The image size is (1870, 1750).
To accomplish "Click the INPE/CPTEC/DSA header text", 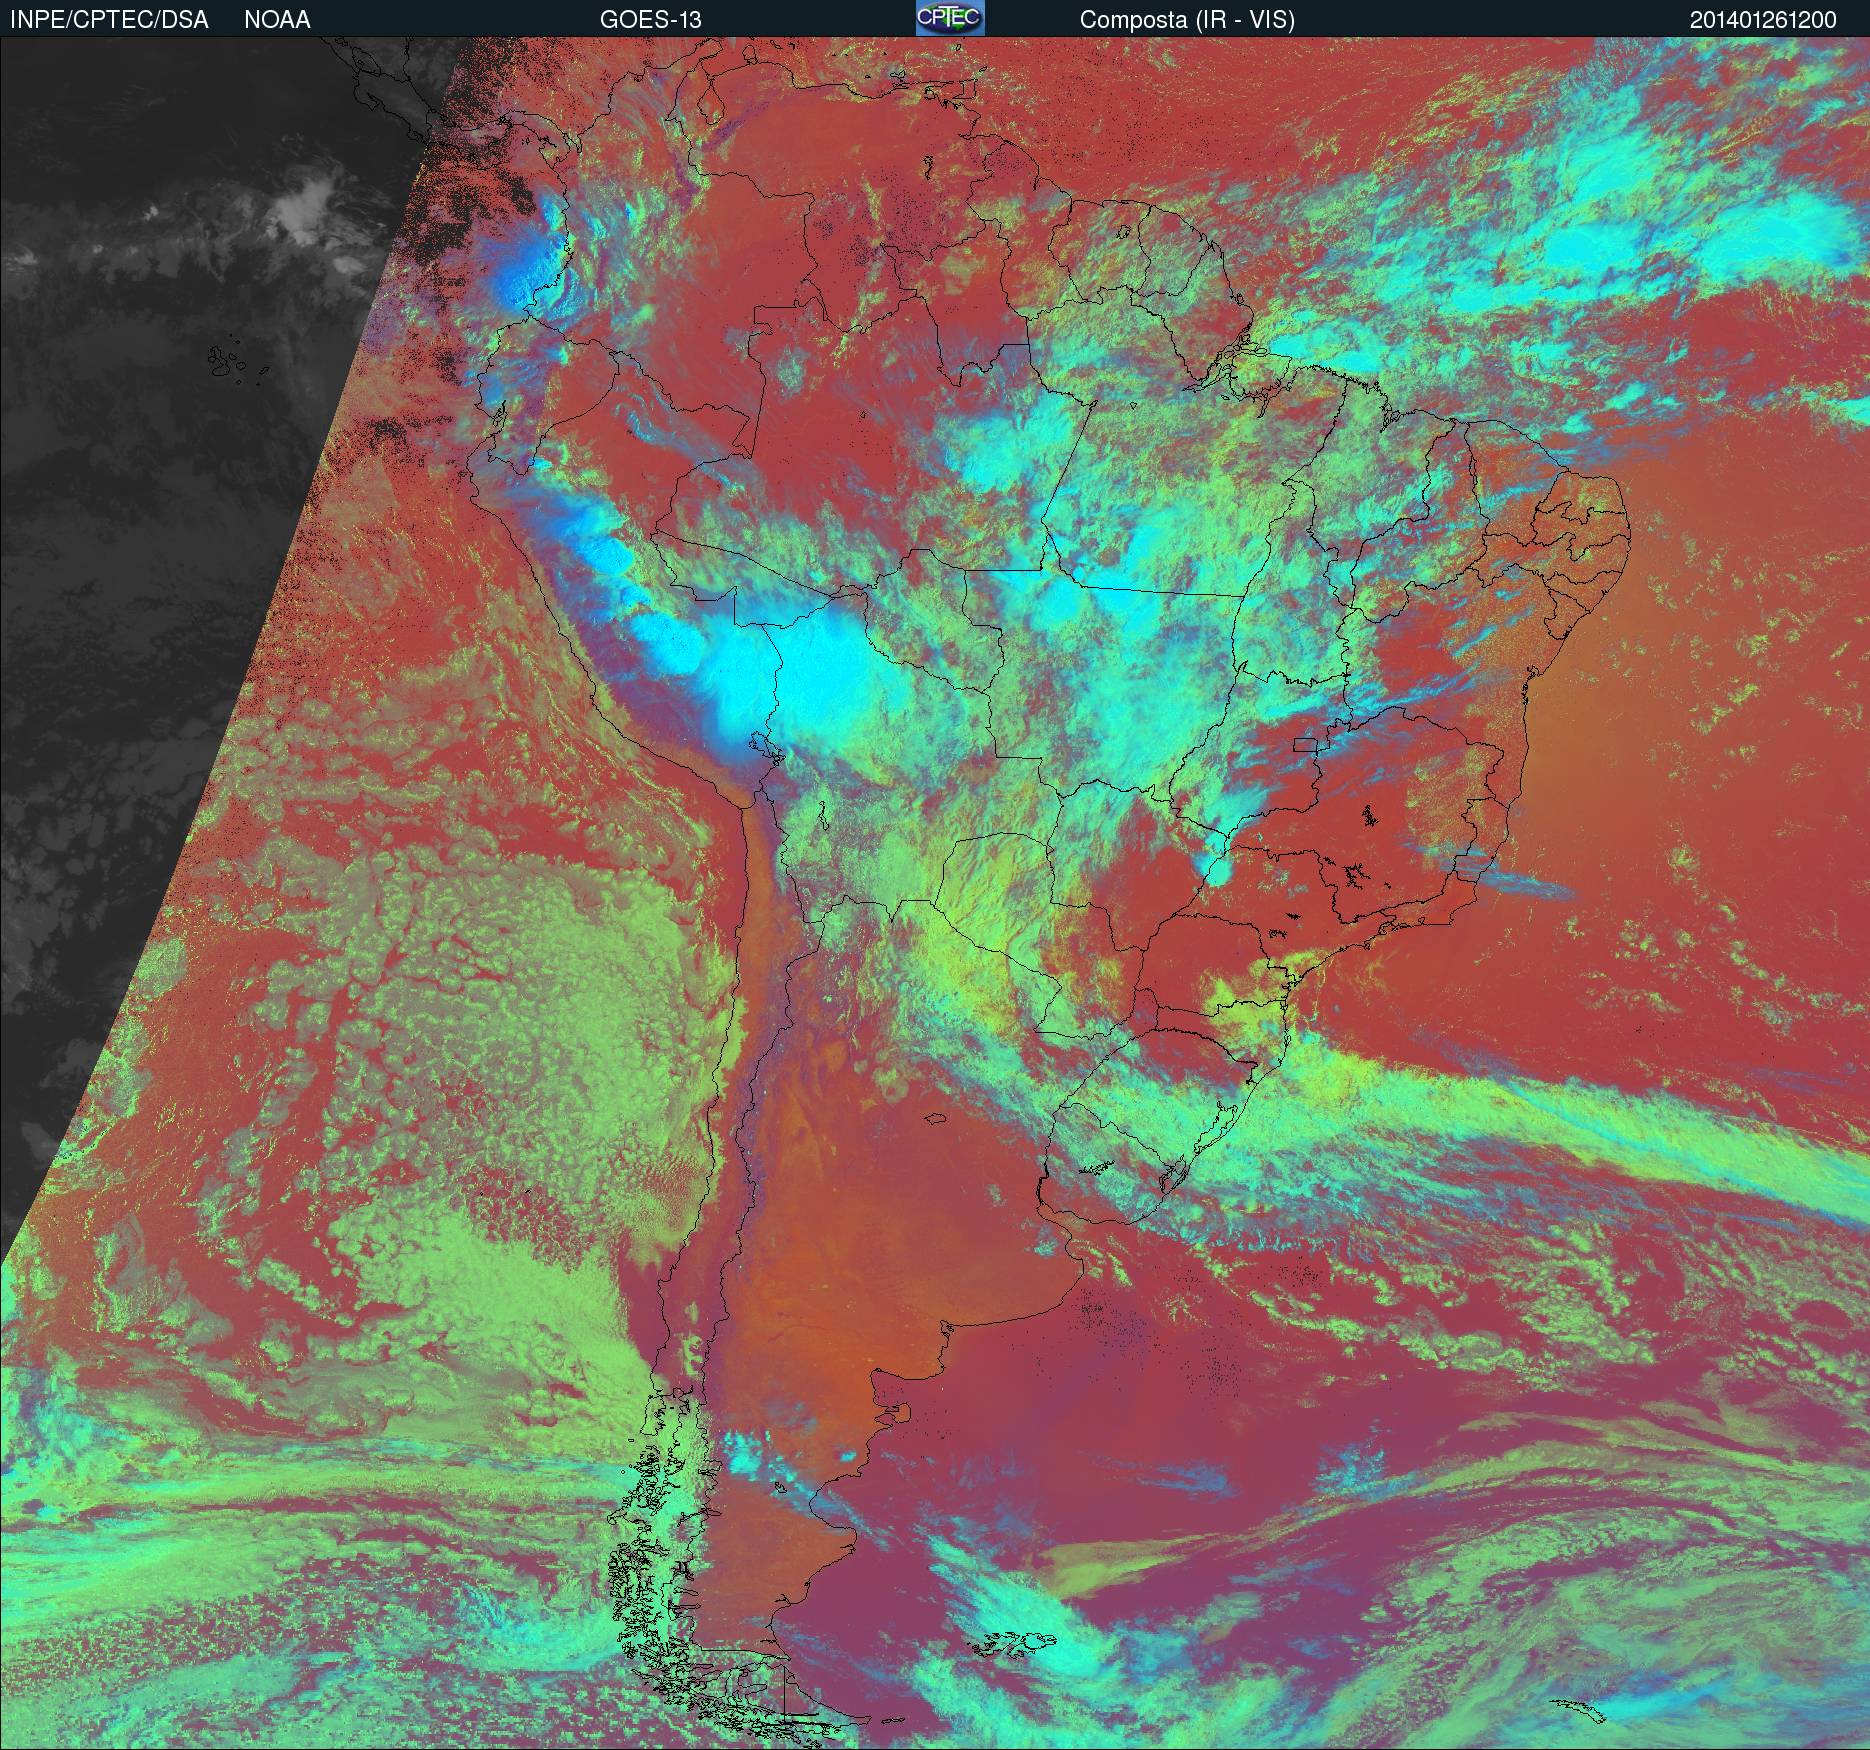I will (x=108, y=19).
